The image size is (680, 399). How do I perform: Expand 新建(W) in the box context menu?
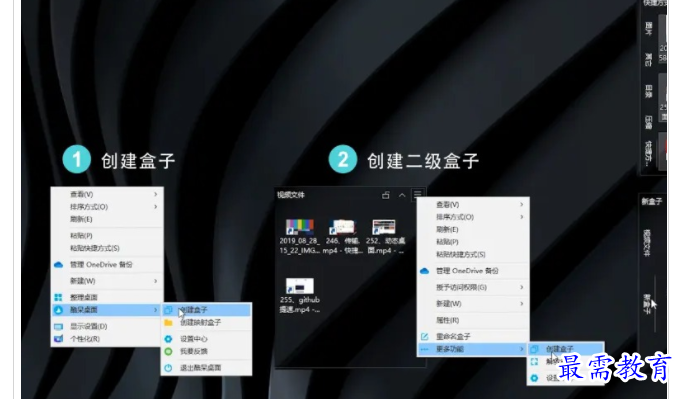[473, 304]
